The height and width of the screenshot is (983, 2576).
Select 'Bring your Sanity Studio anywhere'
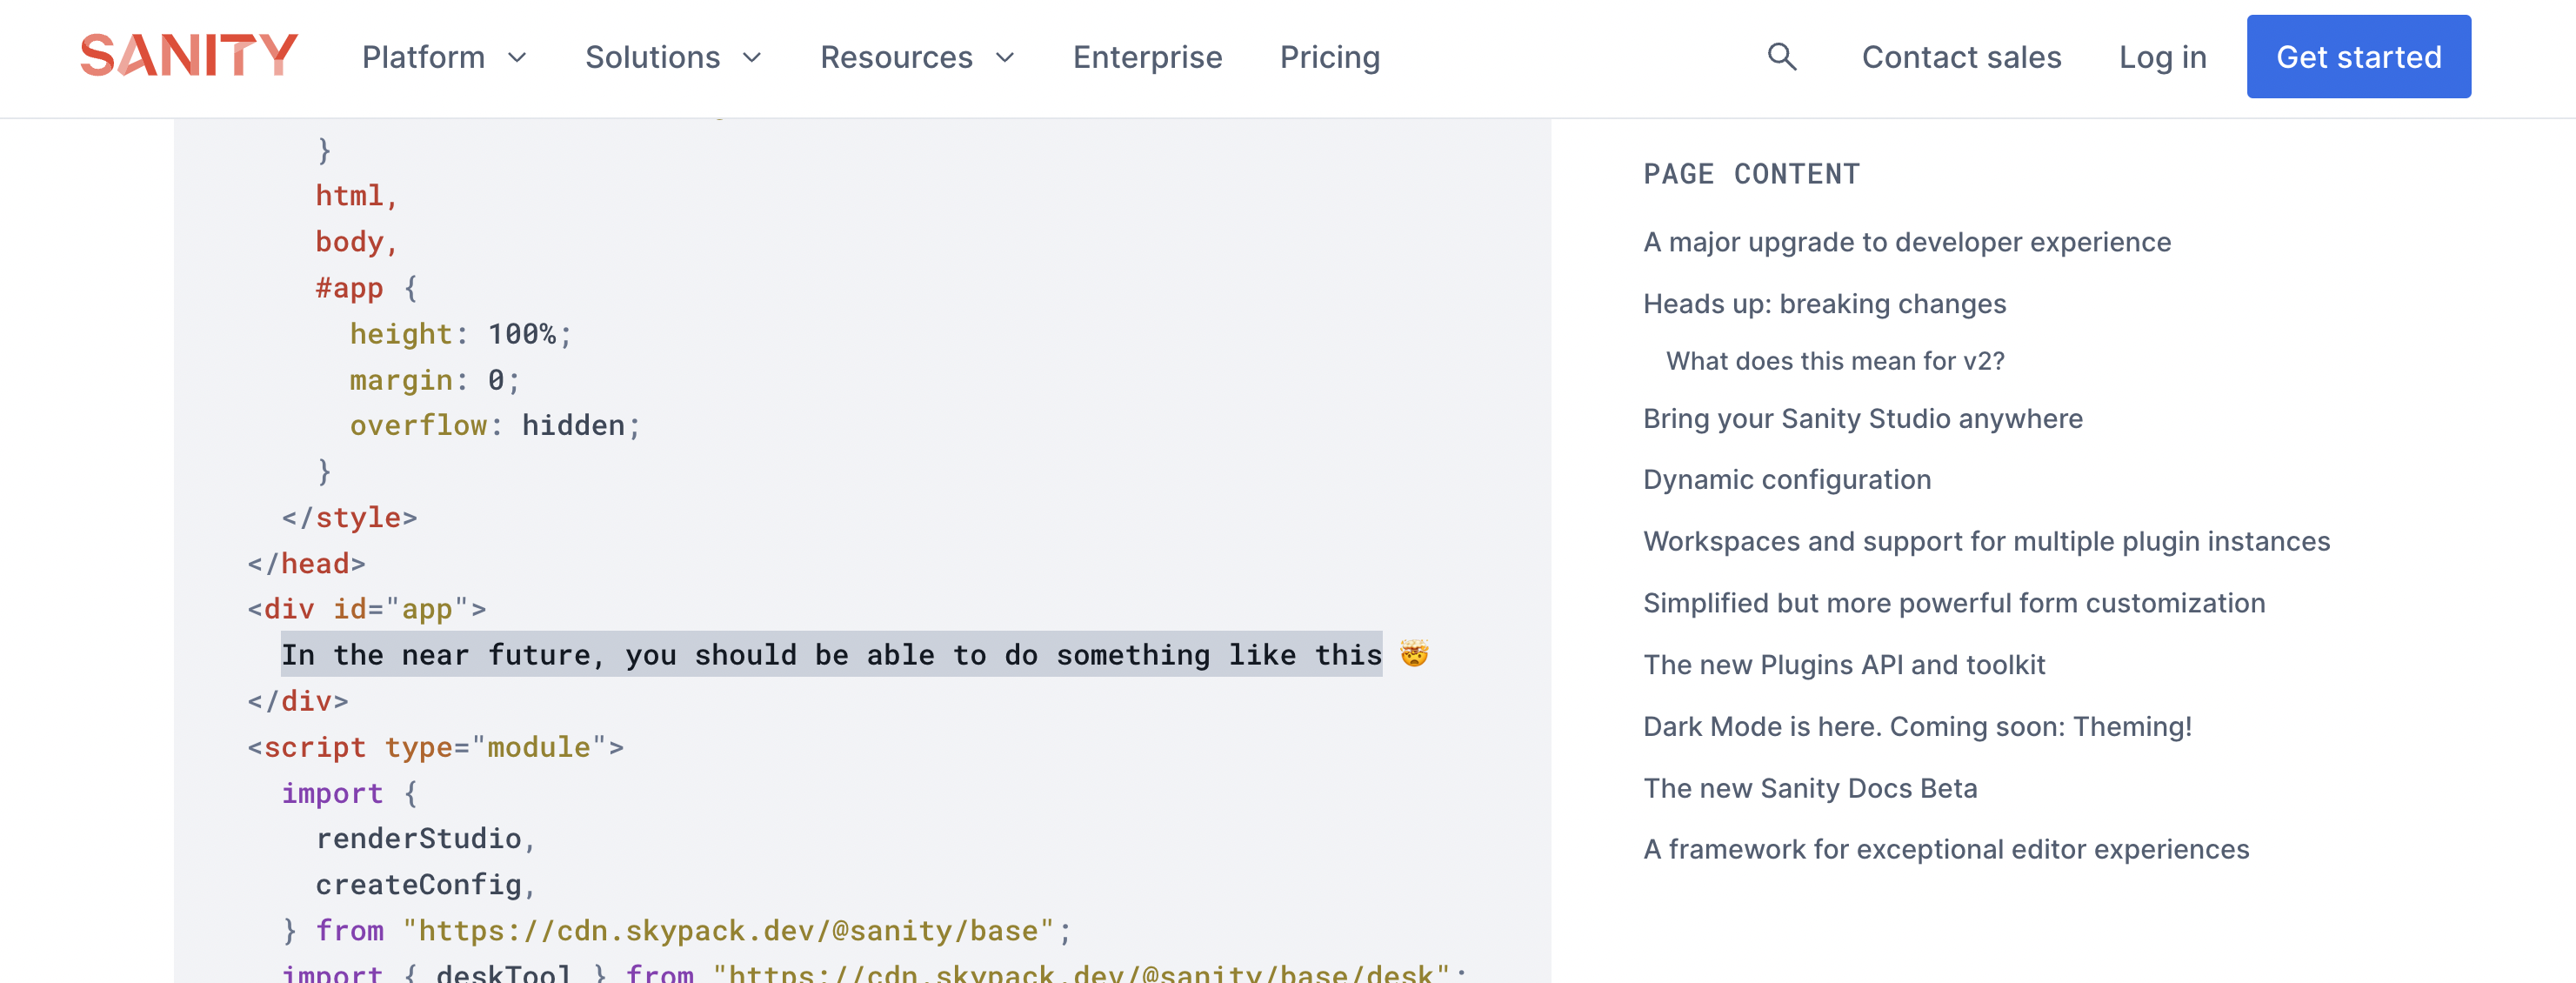pyautogui.click(x=1862, y=418)
